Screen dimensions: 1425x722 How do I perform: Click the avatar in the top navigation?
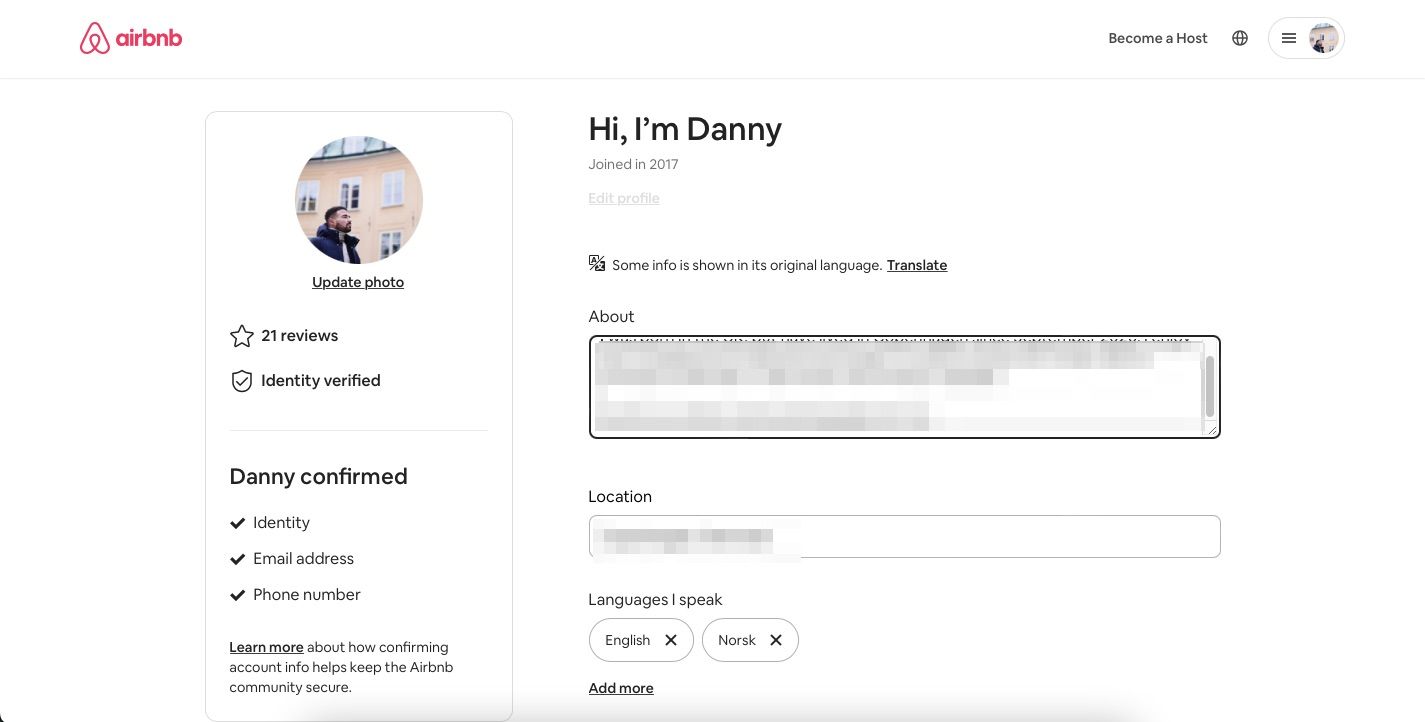click(x=1322, y=38)
